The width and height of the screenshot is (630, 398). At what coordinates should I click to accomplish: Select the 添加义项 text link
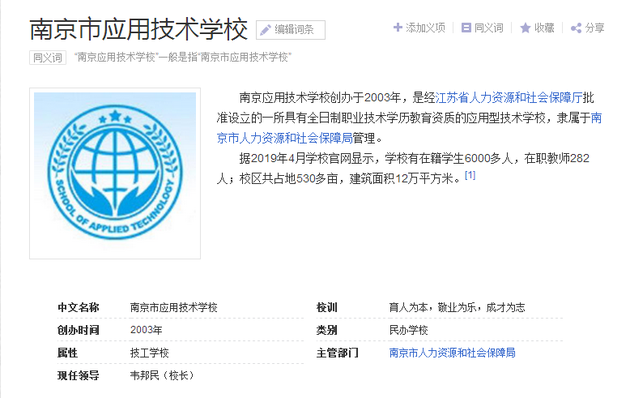[425, 28]
